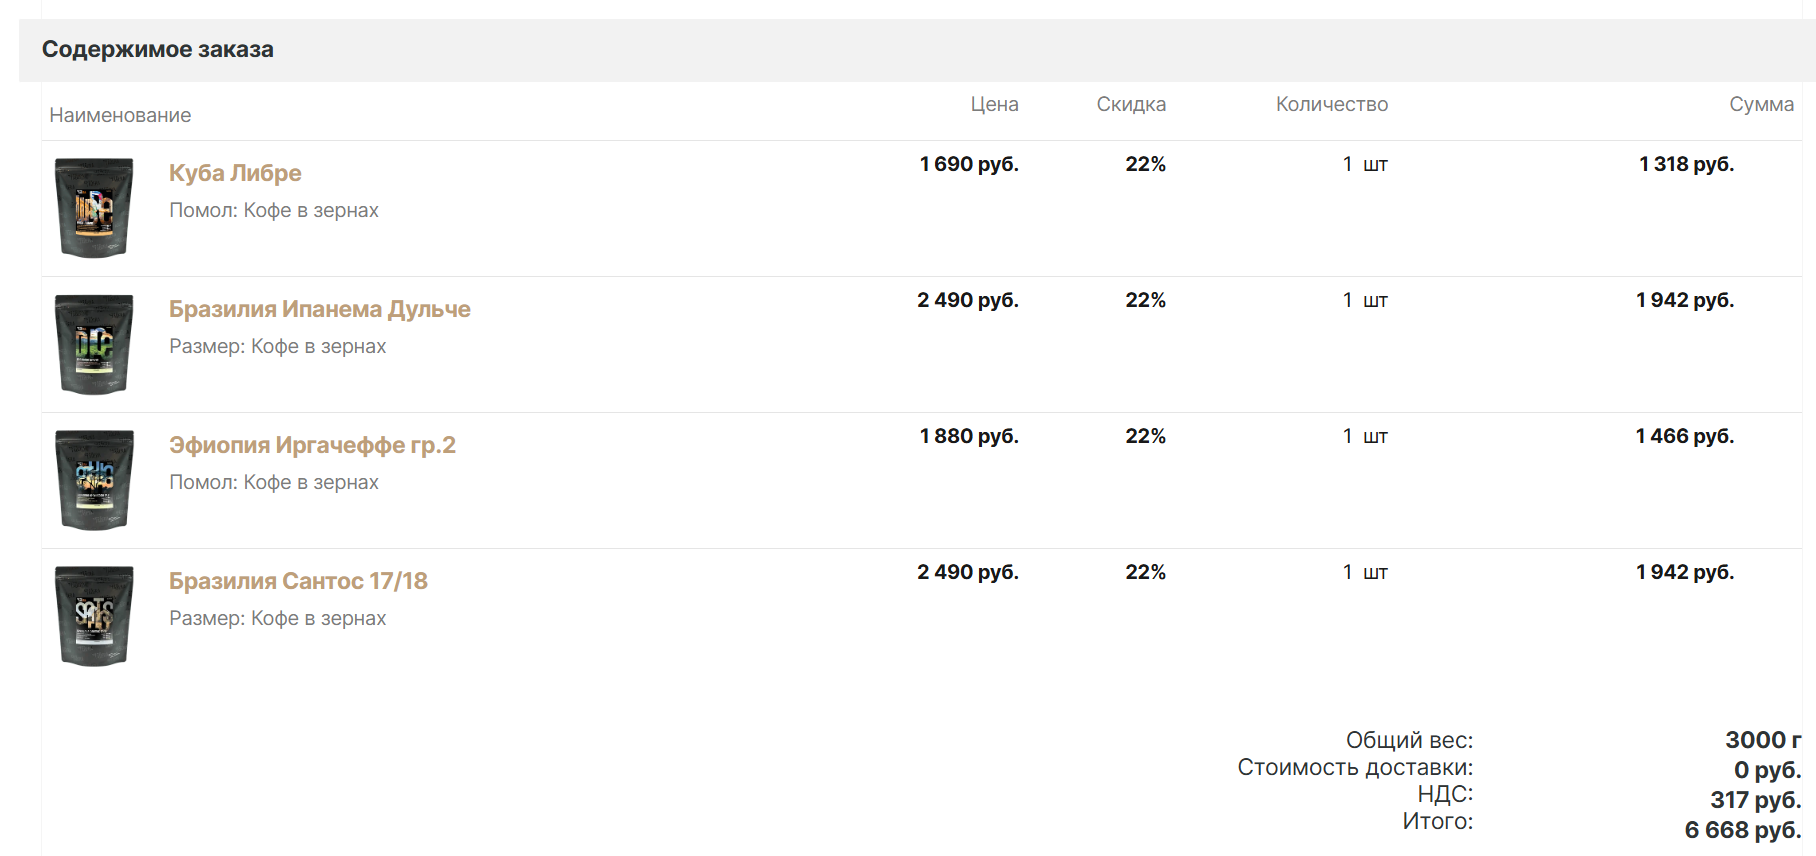Click the Бразилия Ипанема Дульче bag thumbnail
1816x856 pixels.
coord(94,344)
